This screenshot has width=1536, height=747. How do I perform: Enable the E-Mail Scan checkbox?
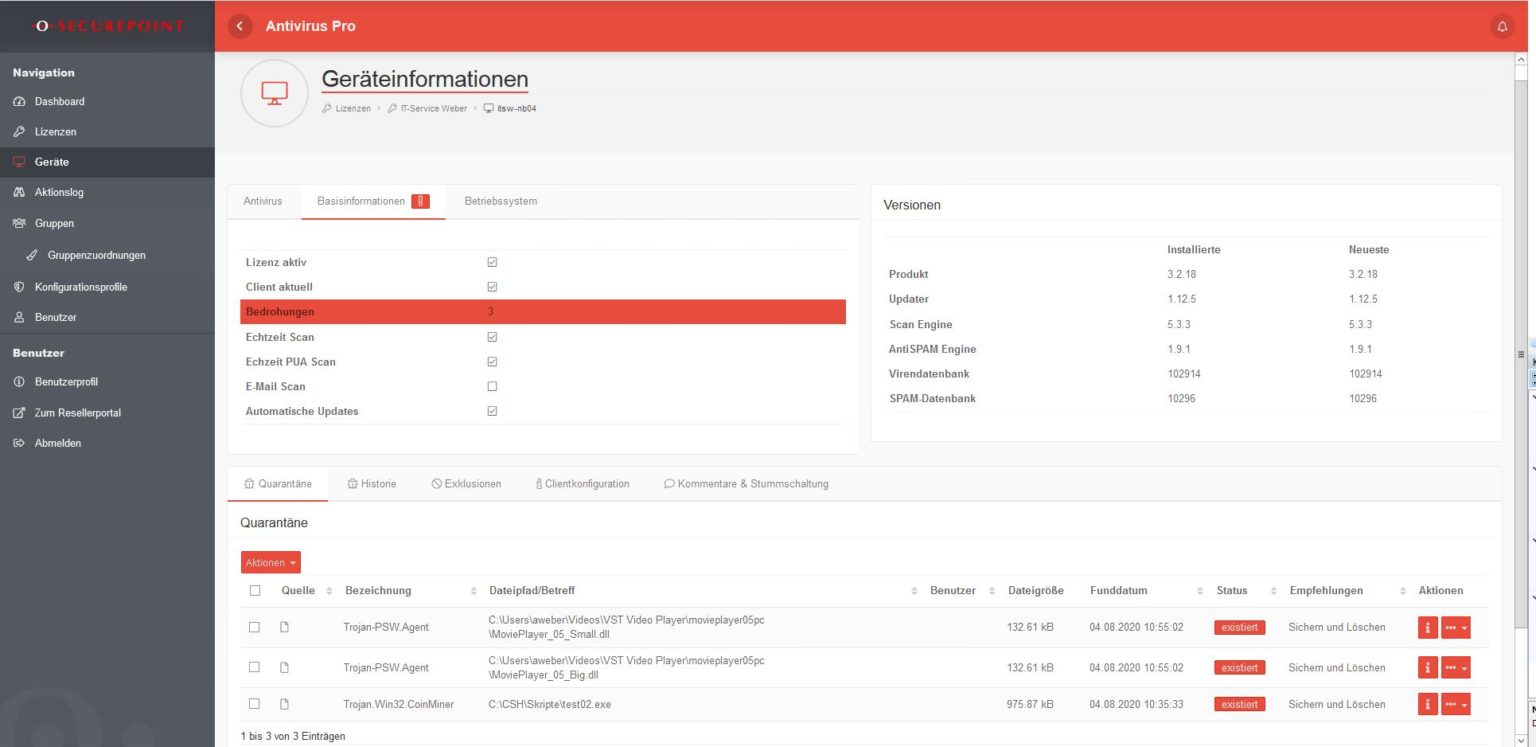coord(491,386)
